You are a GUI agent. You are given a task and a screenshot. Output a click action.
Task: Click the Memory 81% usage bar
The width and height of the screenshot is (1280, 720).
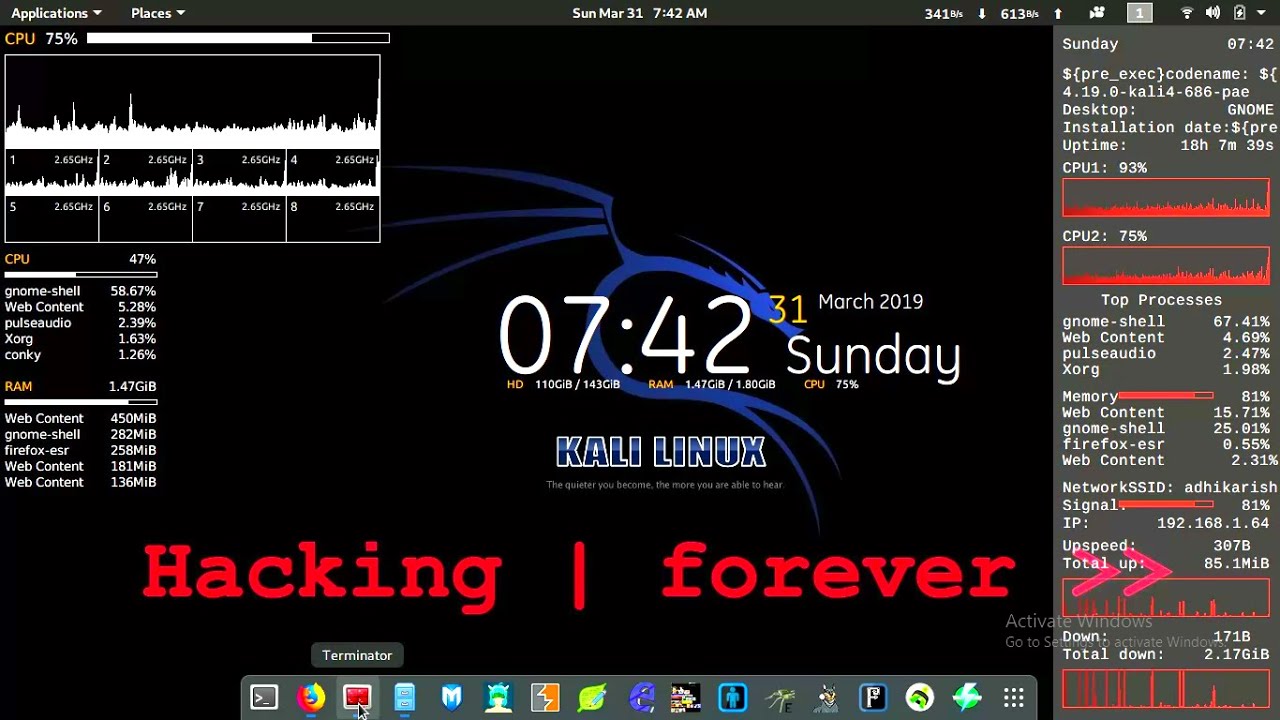pyautogui.click(x=1166, y=396)
